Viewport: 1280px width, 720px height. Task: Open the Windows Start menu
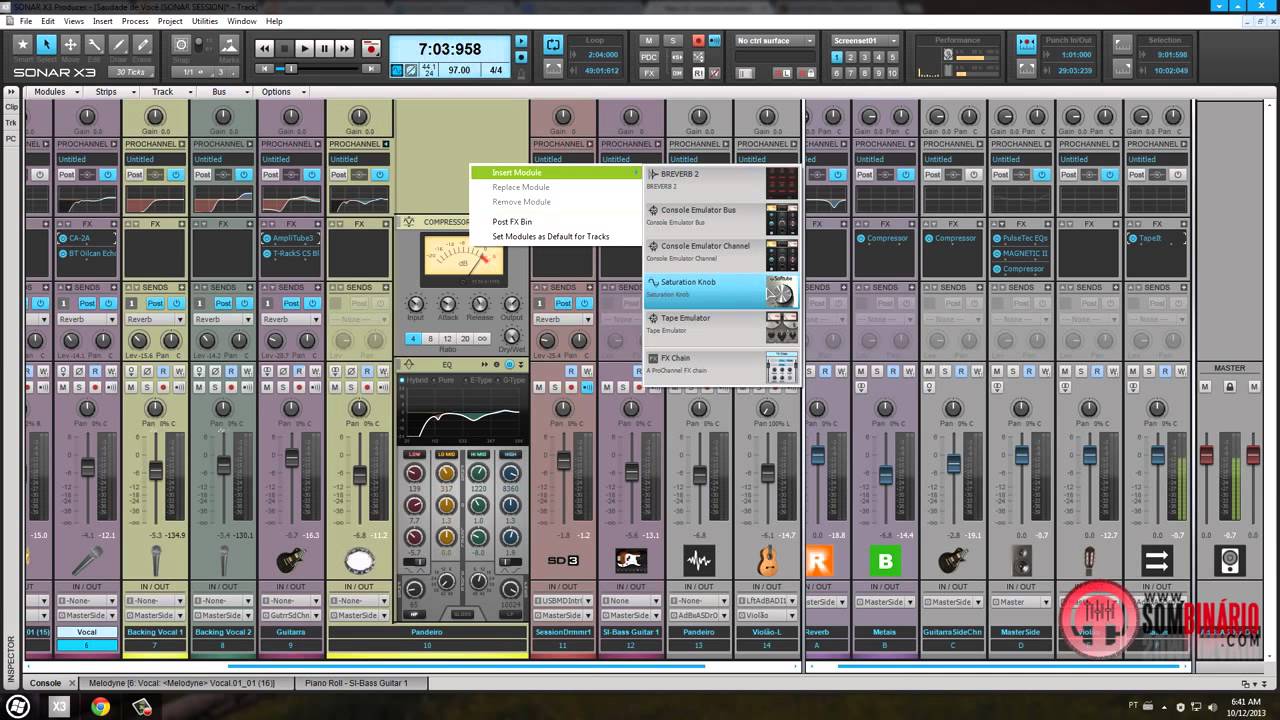point(17,706)
